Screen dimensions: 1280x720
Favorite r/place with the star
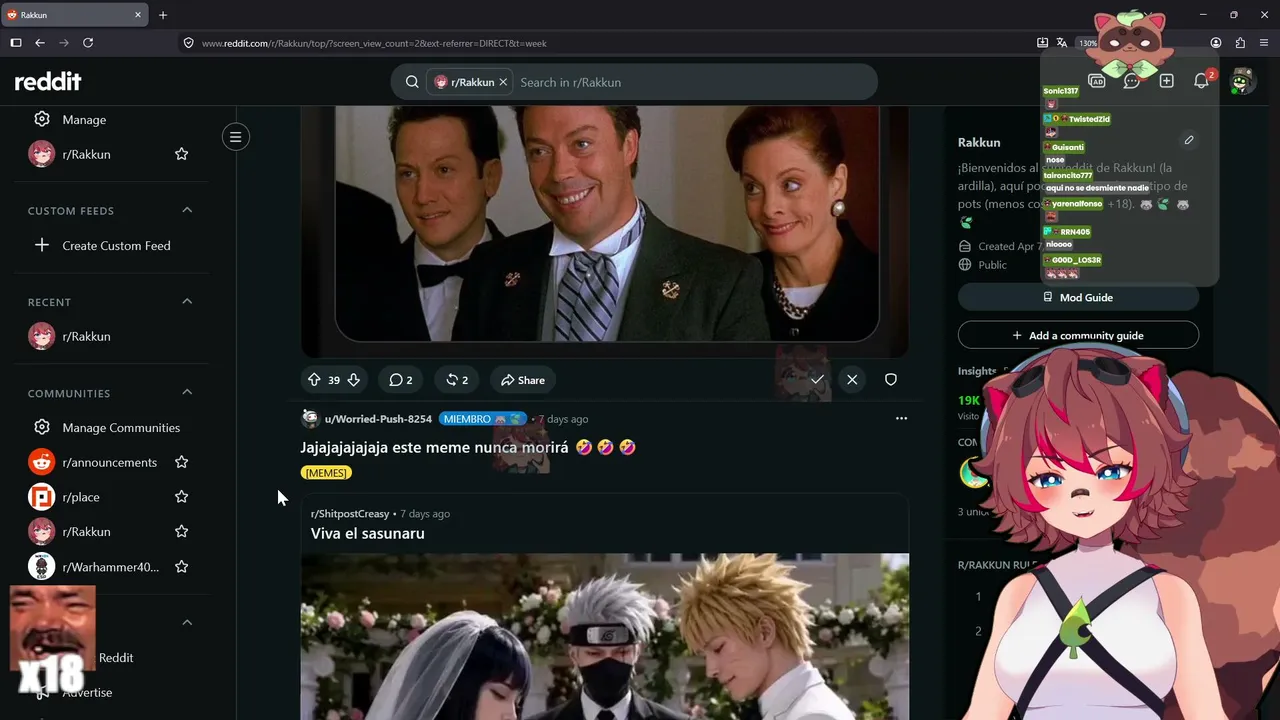tap(182, 497)
